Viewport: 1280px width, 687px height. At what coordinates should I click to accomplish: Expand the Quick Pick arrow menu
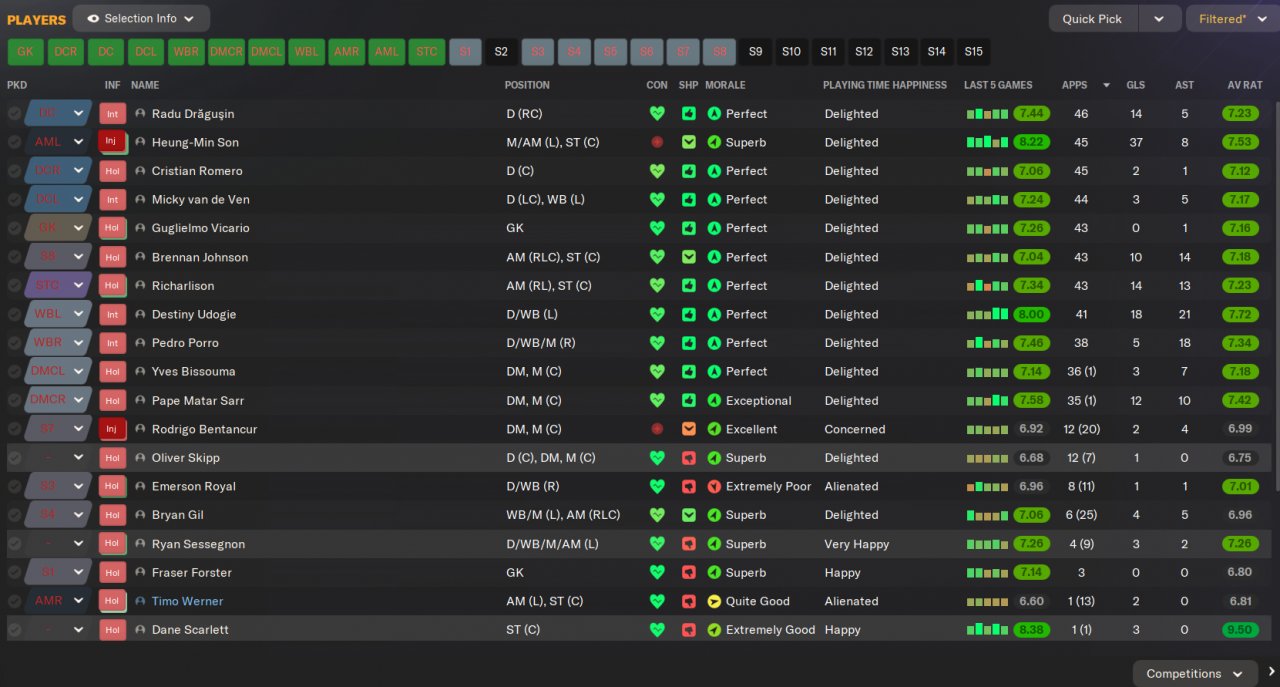pyautogui.click(x=1159, y=19)
